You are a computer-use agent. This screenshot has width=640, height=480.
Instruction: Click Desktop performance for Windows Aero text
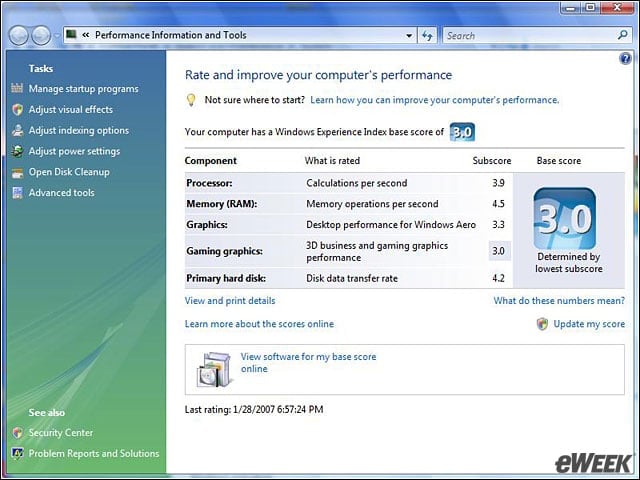(391, 224)
